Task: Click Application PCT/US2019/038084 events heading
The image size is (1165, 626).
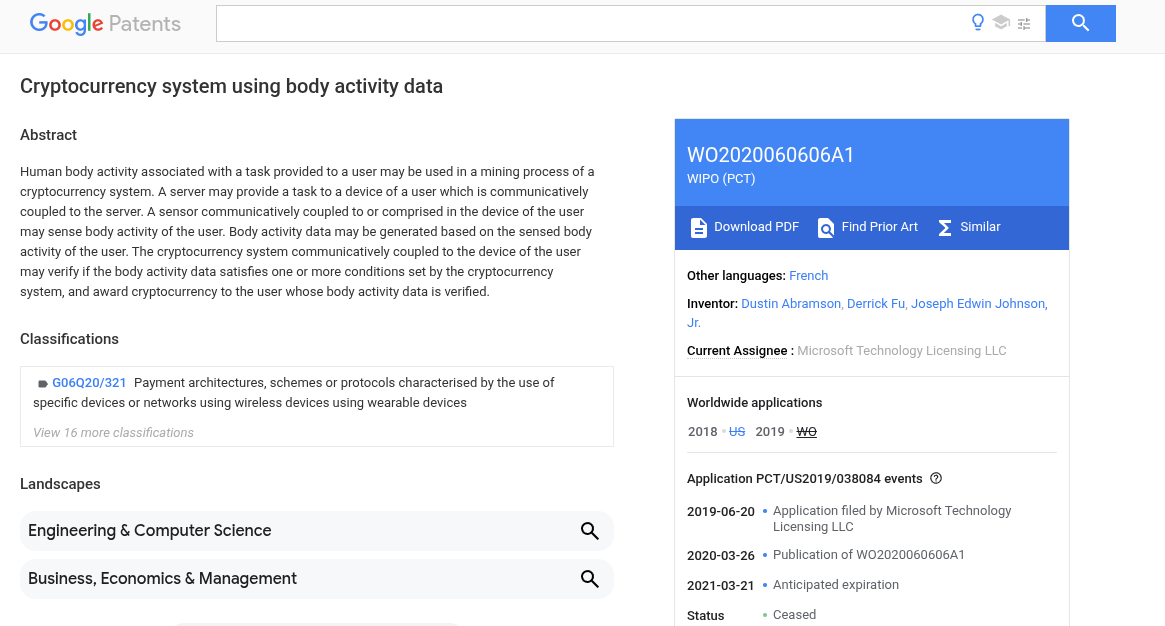Action: (805, 479)
